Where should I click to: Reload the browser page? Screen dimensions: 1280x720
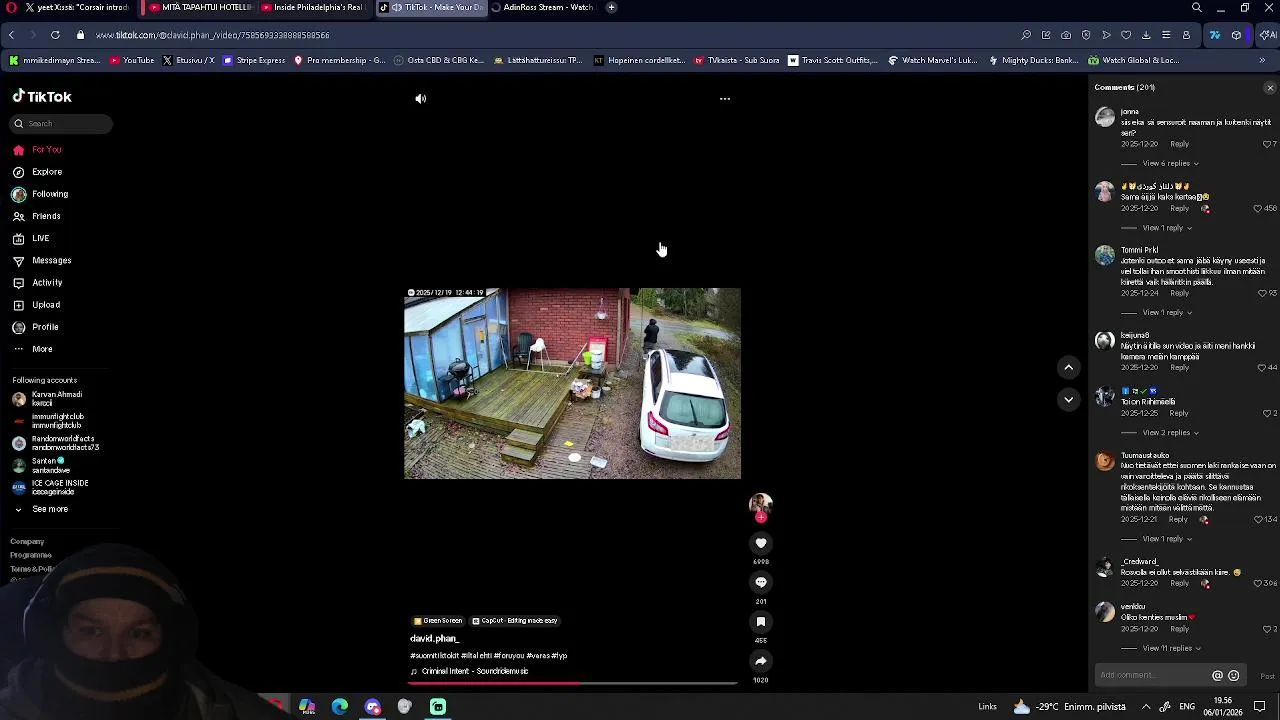pos(55,35)
